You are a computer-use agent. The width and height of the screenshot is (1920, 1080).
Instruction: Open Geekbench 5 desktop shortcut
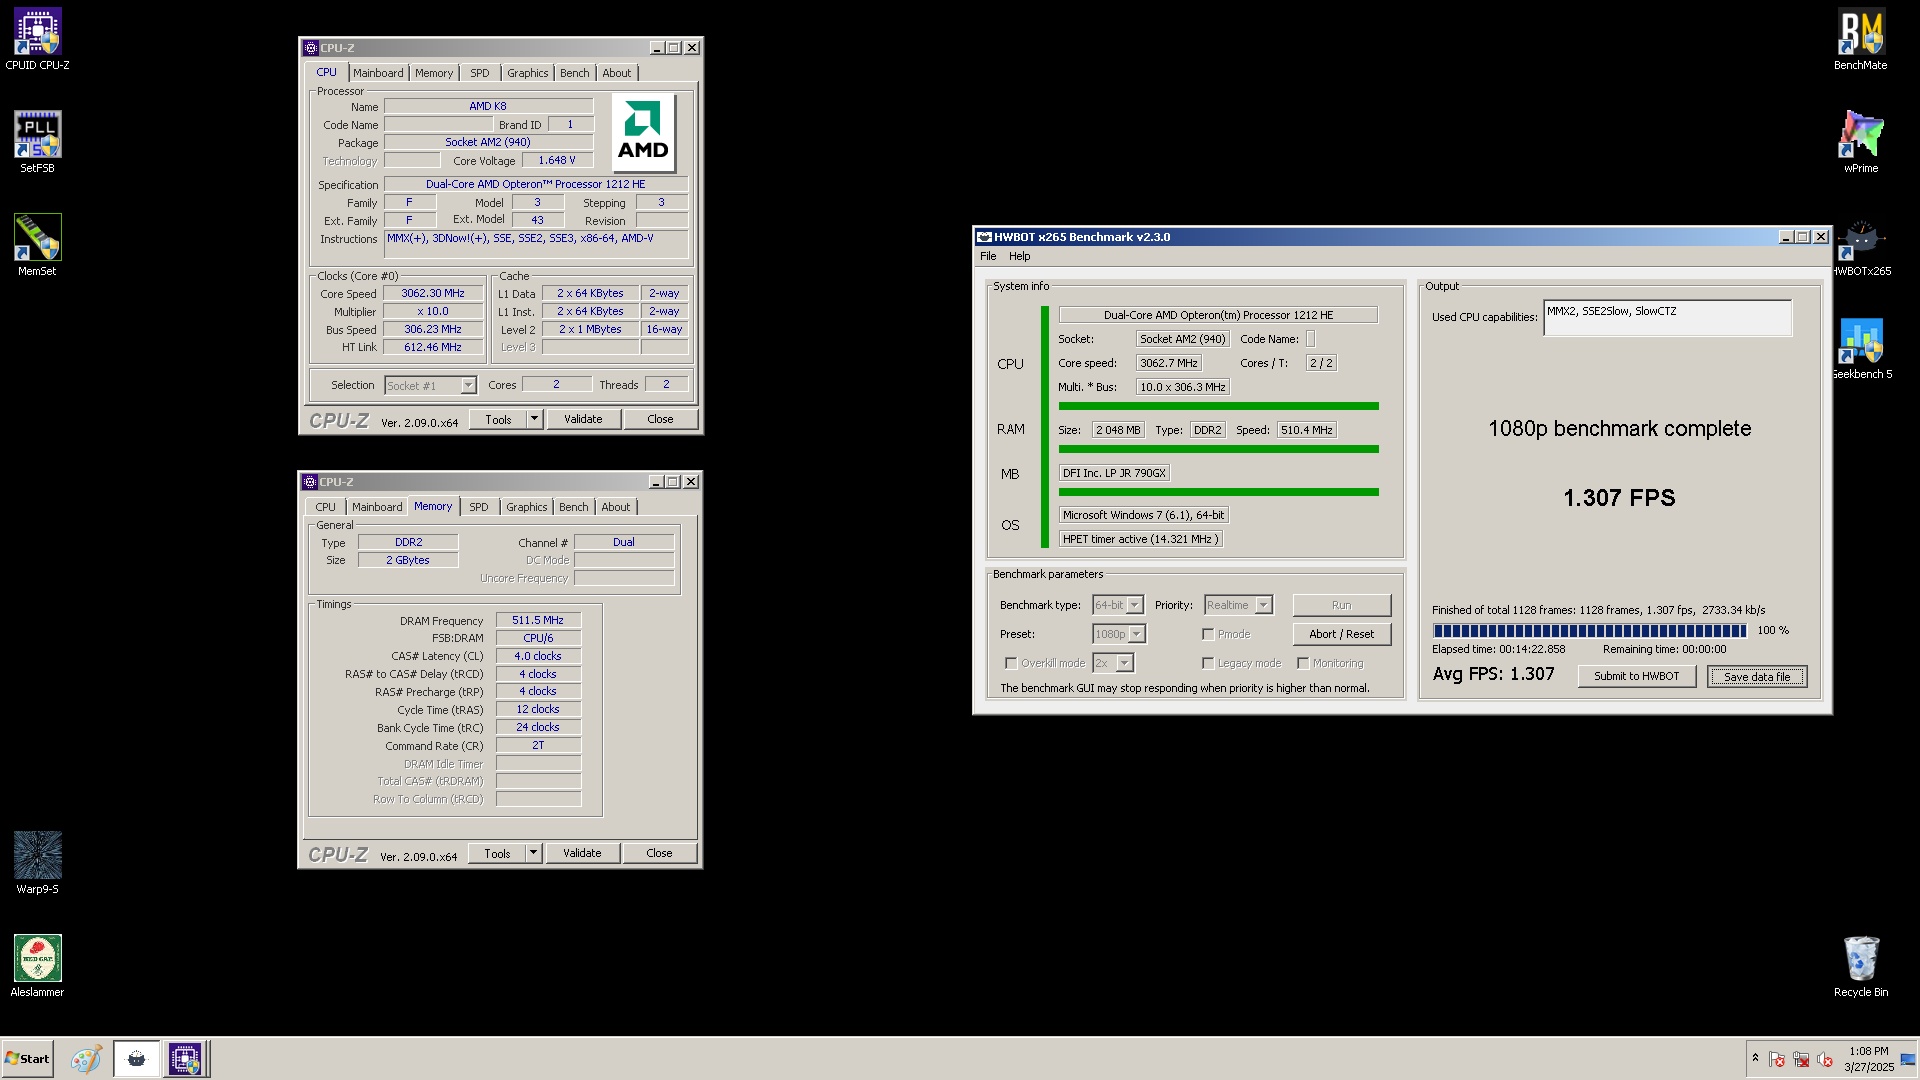(x=1861, y=350)
